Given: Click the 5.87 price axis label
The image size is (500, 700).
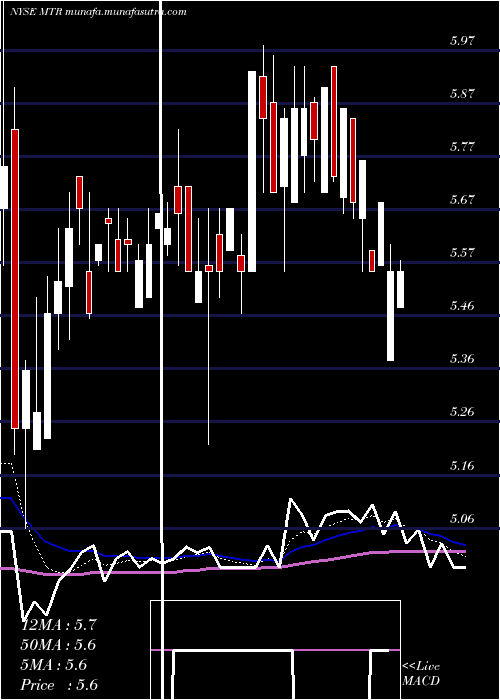Looking at the screenshot, I should [x=462, y=94].
